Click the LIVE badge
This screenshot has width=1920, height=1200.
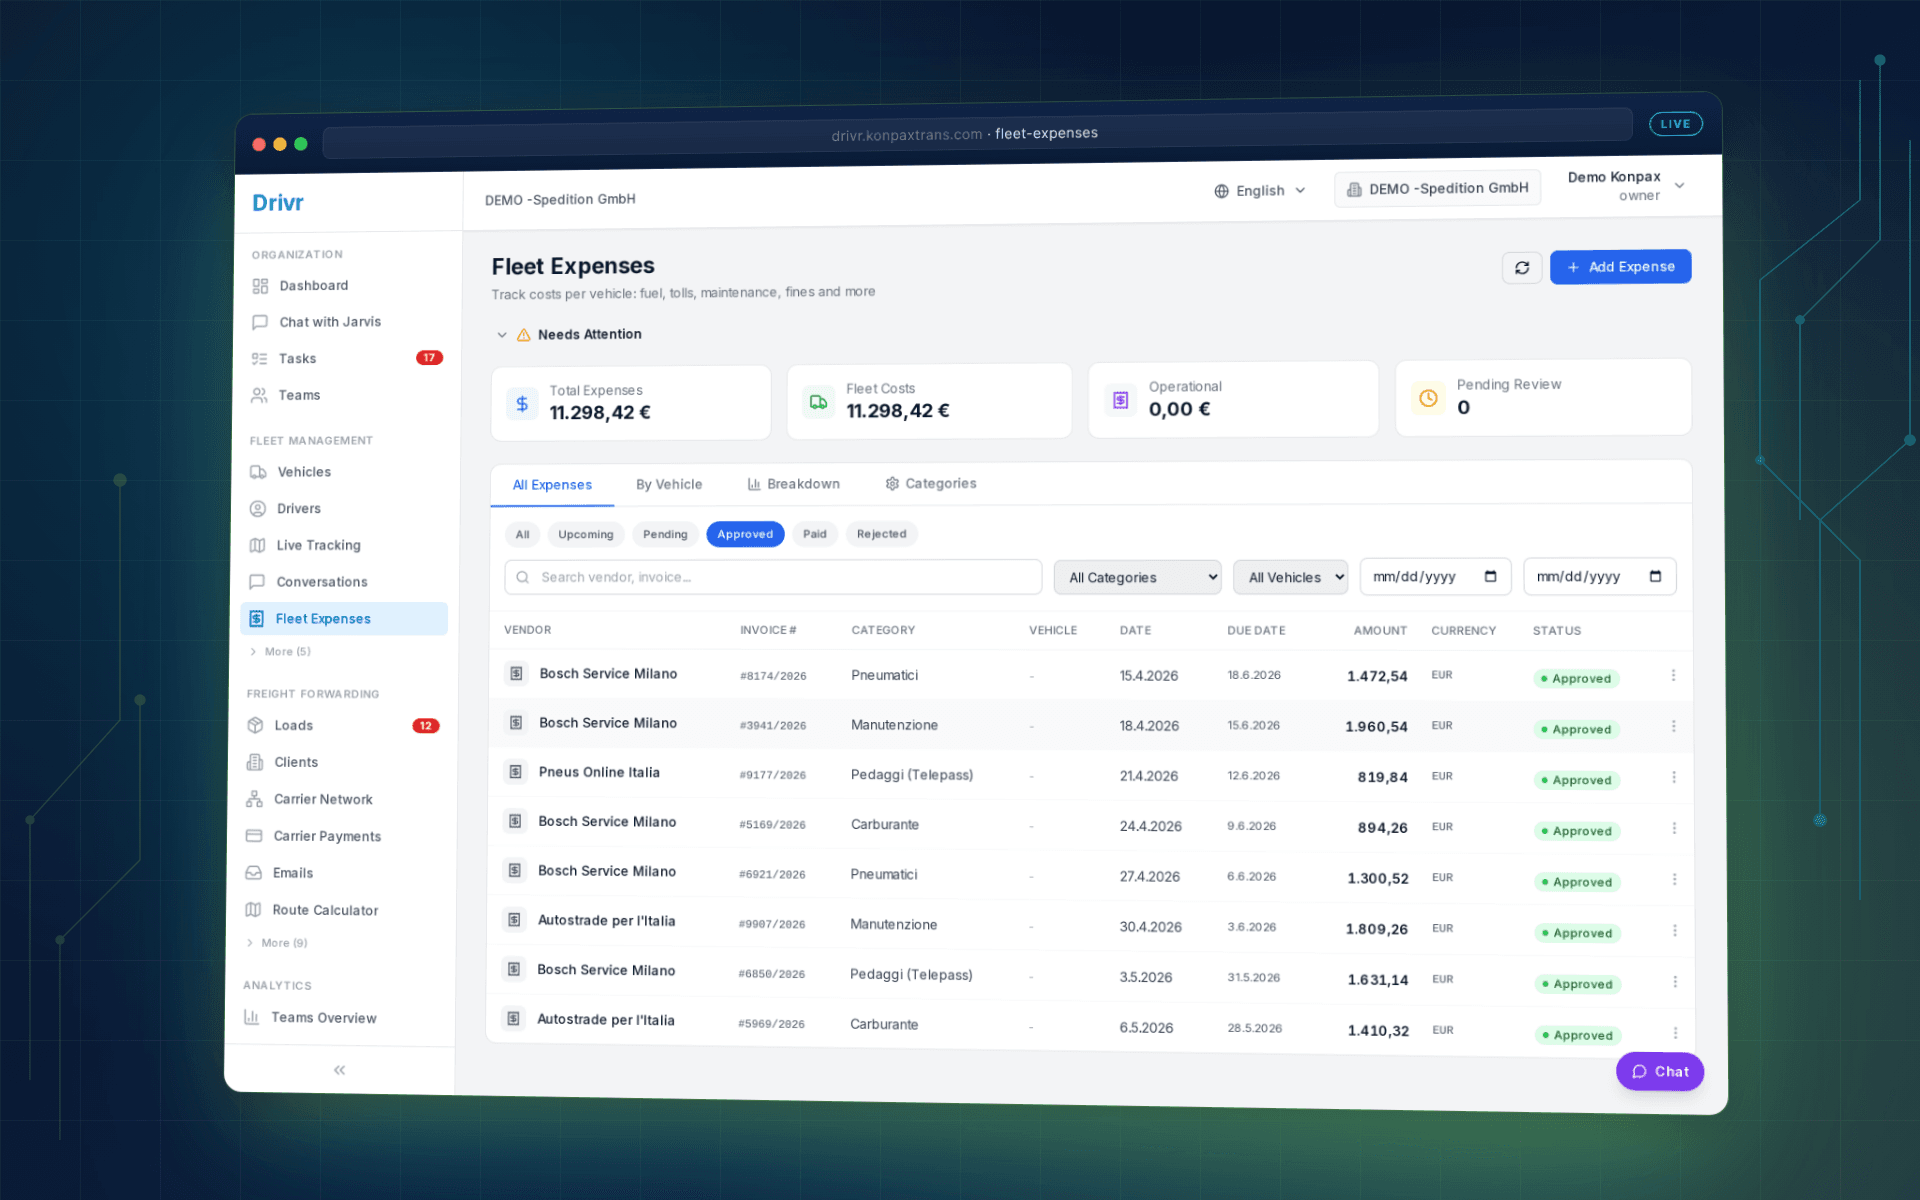pos(1675,124)
